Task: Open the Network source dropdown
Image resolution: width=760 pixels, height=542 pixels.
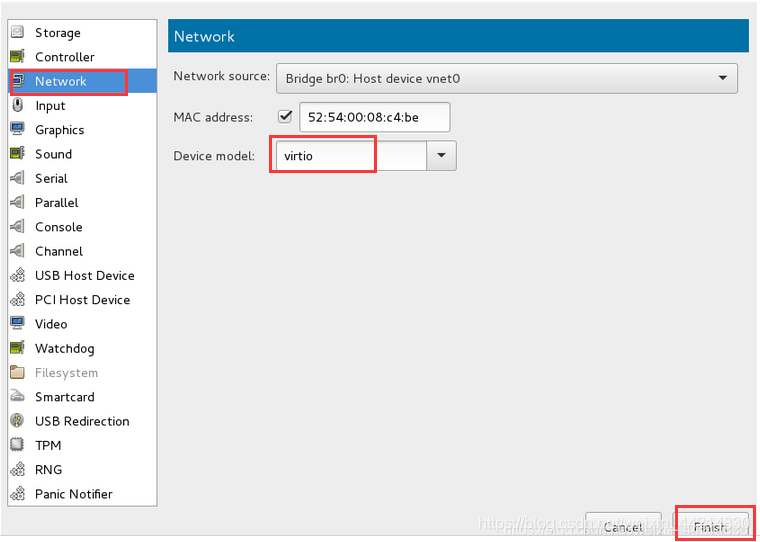Action: click(507, 78)
